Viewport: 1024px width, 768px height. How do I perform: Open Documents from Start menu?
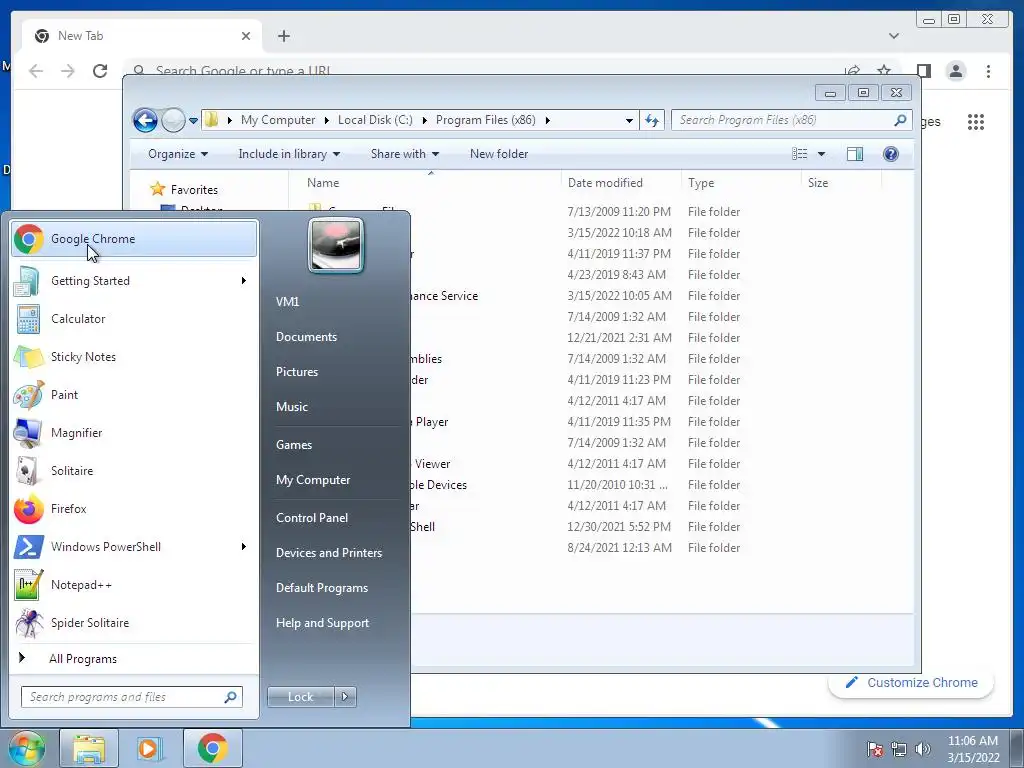(x=306, y=337)
